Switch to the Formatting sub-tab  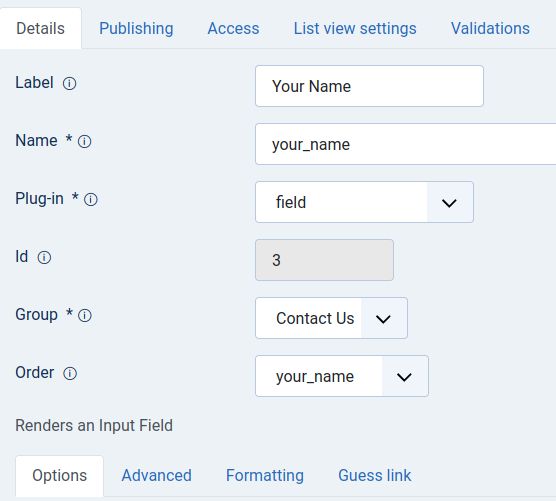[265, 475]
